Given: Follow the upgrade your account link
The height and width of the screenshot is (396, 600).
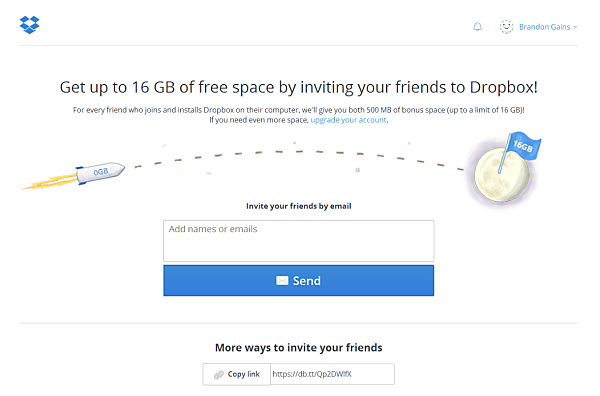Looking at the screenshot, I should [348, 120].
